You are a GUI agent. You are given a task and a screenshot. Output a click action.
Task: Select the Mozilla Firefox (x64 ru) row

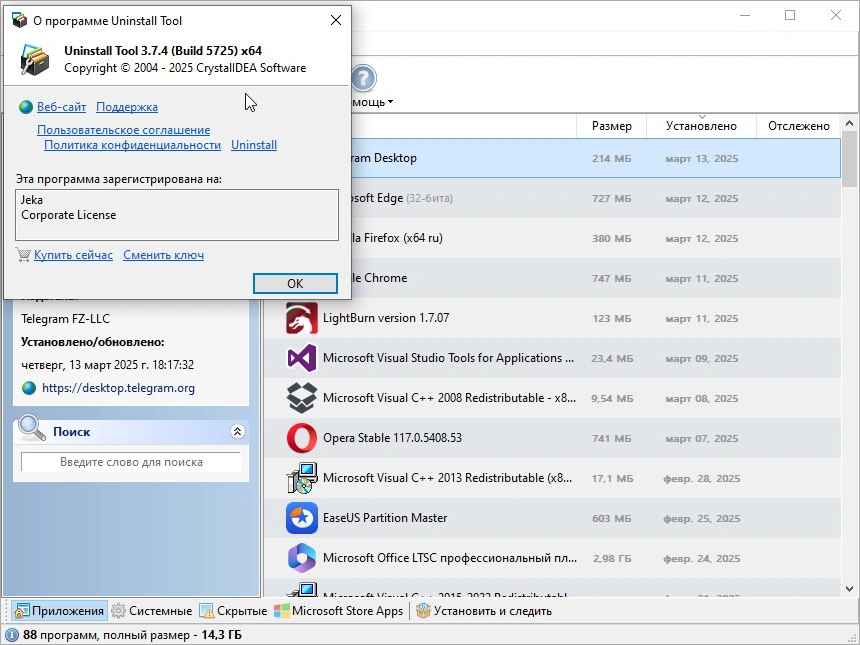[552, 238]
